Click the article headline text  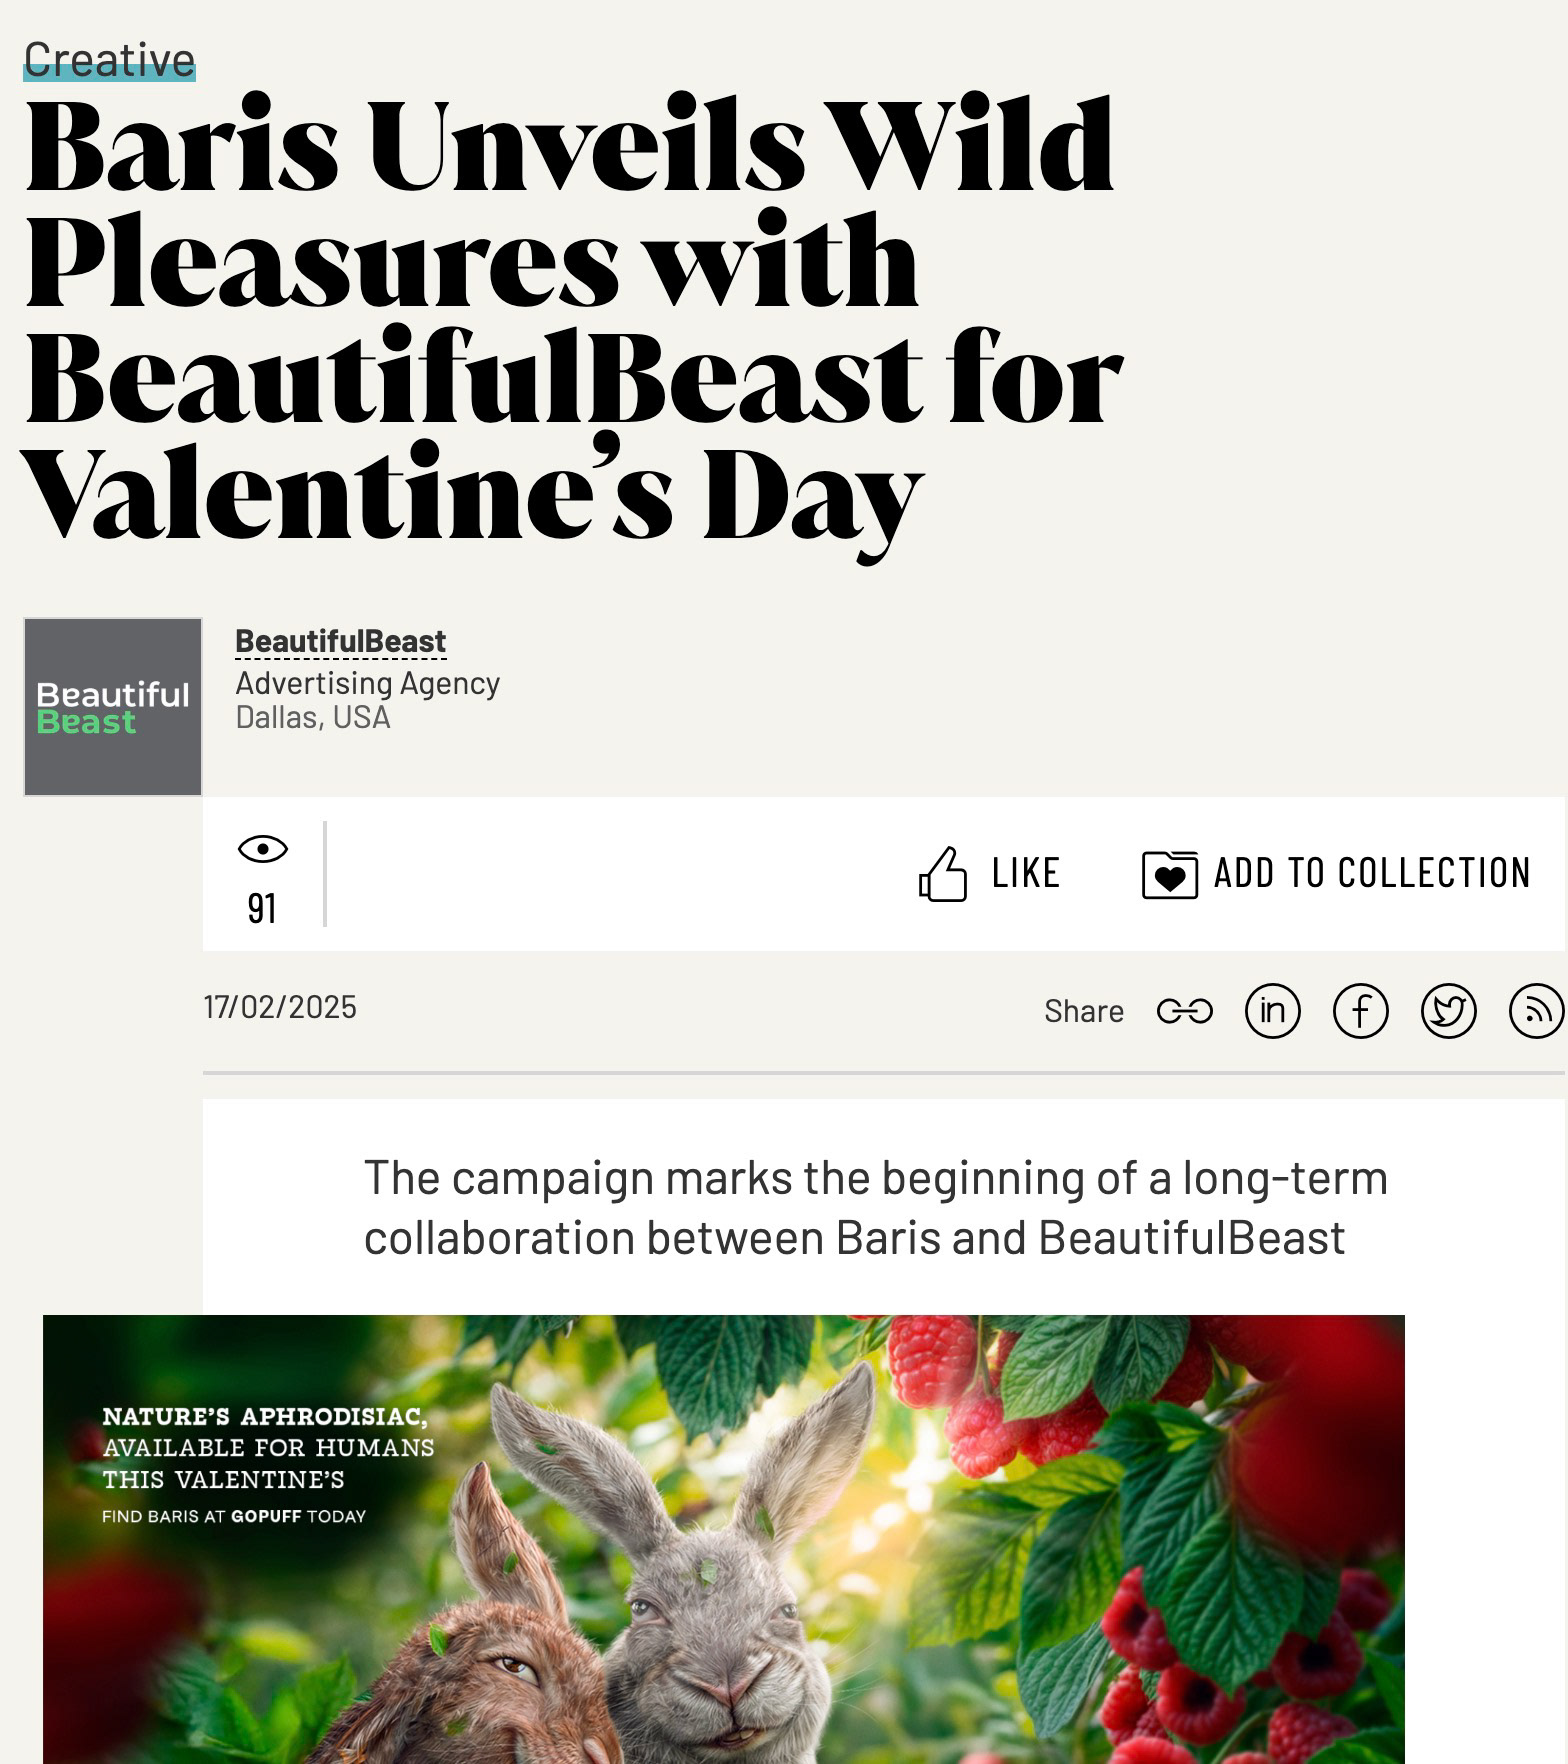pos(570,318)
